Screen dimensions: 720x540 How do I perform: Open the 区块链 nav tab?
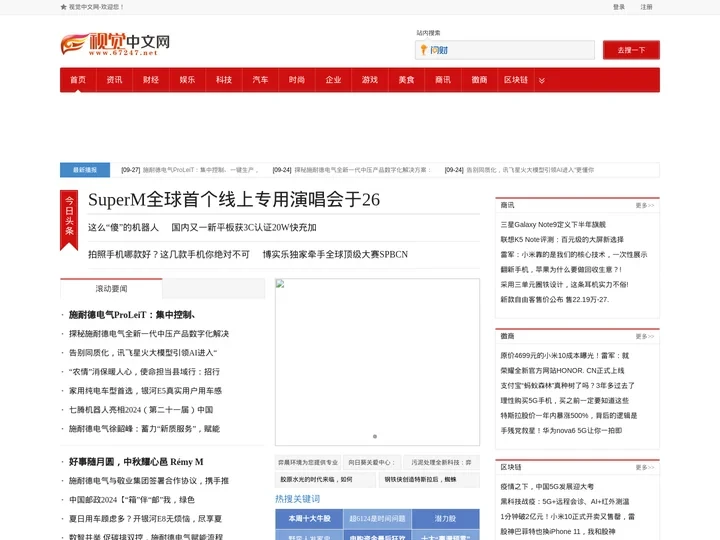tap(516, 80)
